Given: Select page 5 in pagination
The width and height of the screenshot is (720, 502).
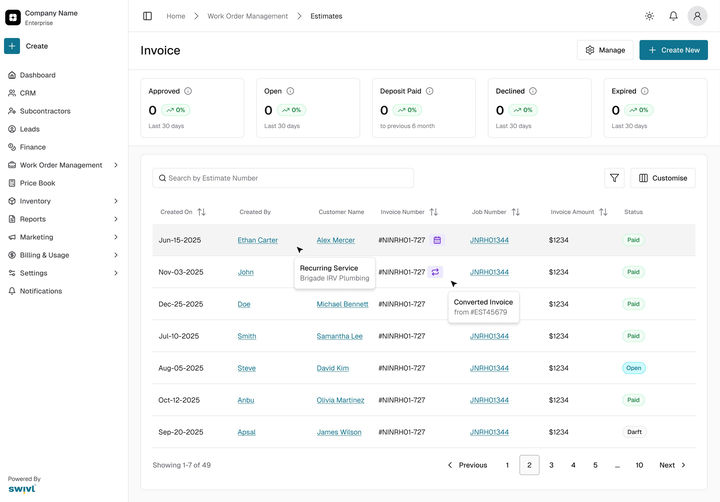Looking at the screenshot, I should point(595,465).
